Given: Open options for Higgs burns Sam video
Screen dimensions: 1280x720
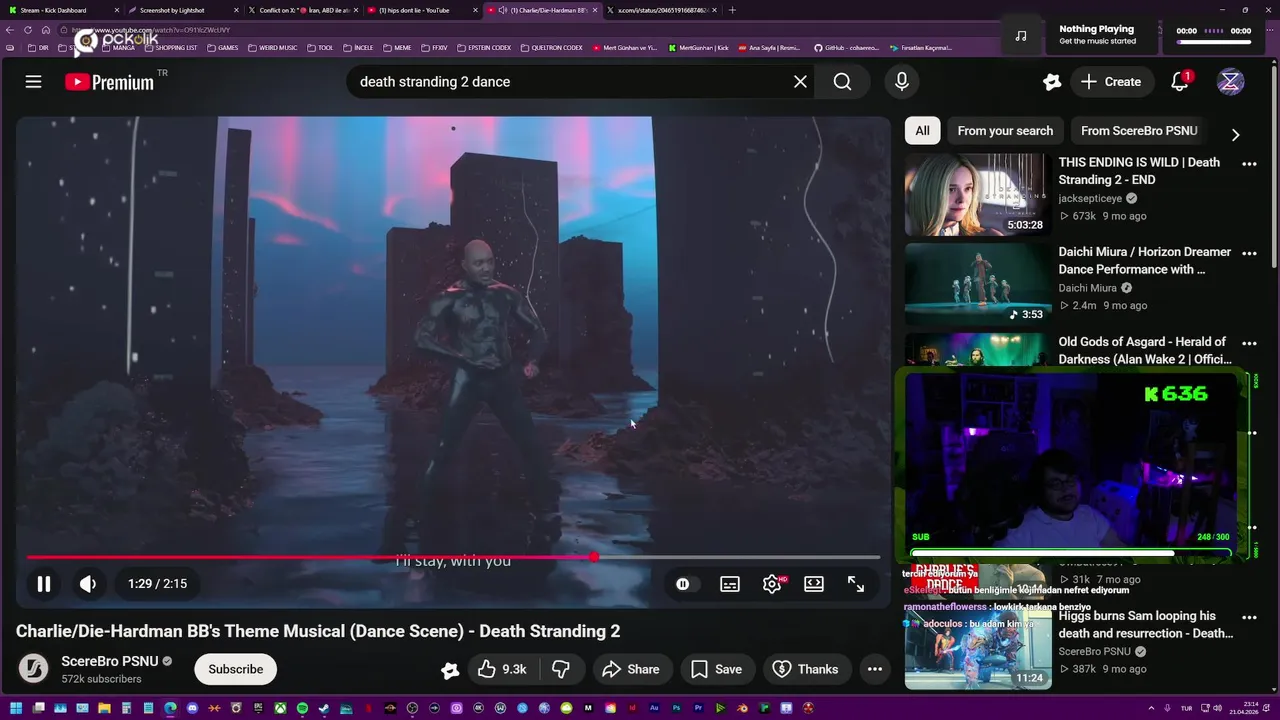Looking at the screenshot, I should tap(1249, 618).
